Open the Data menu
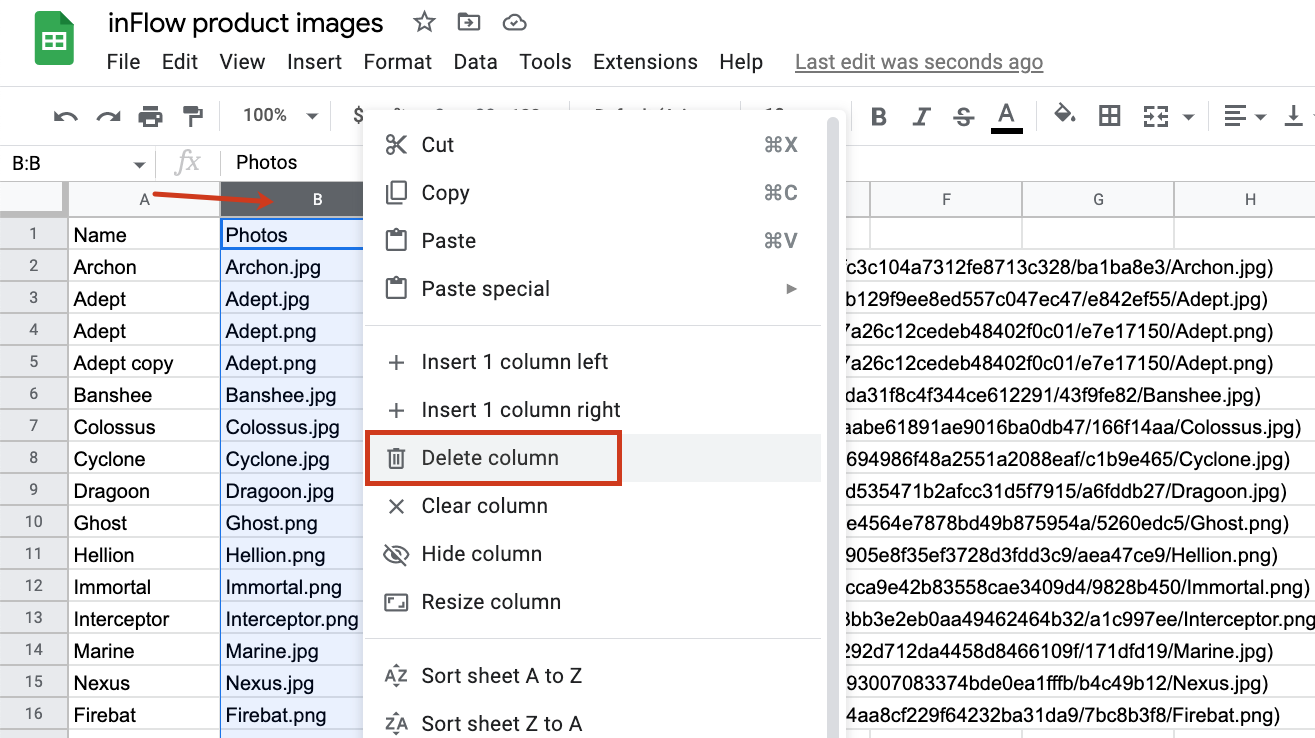 click(x=475, y=62)
